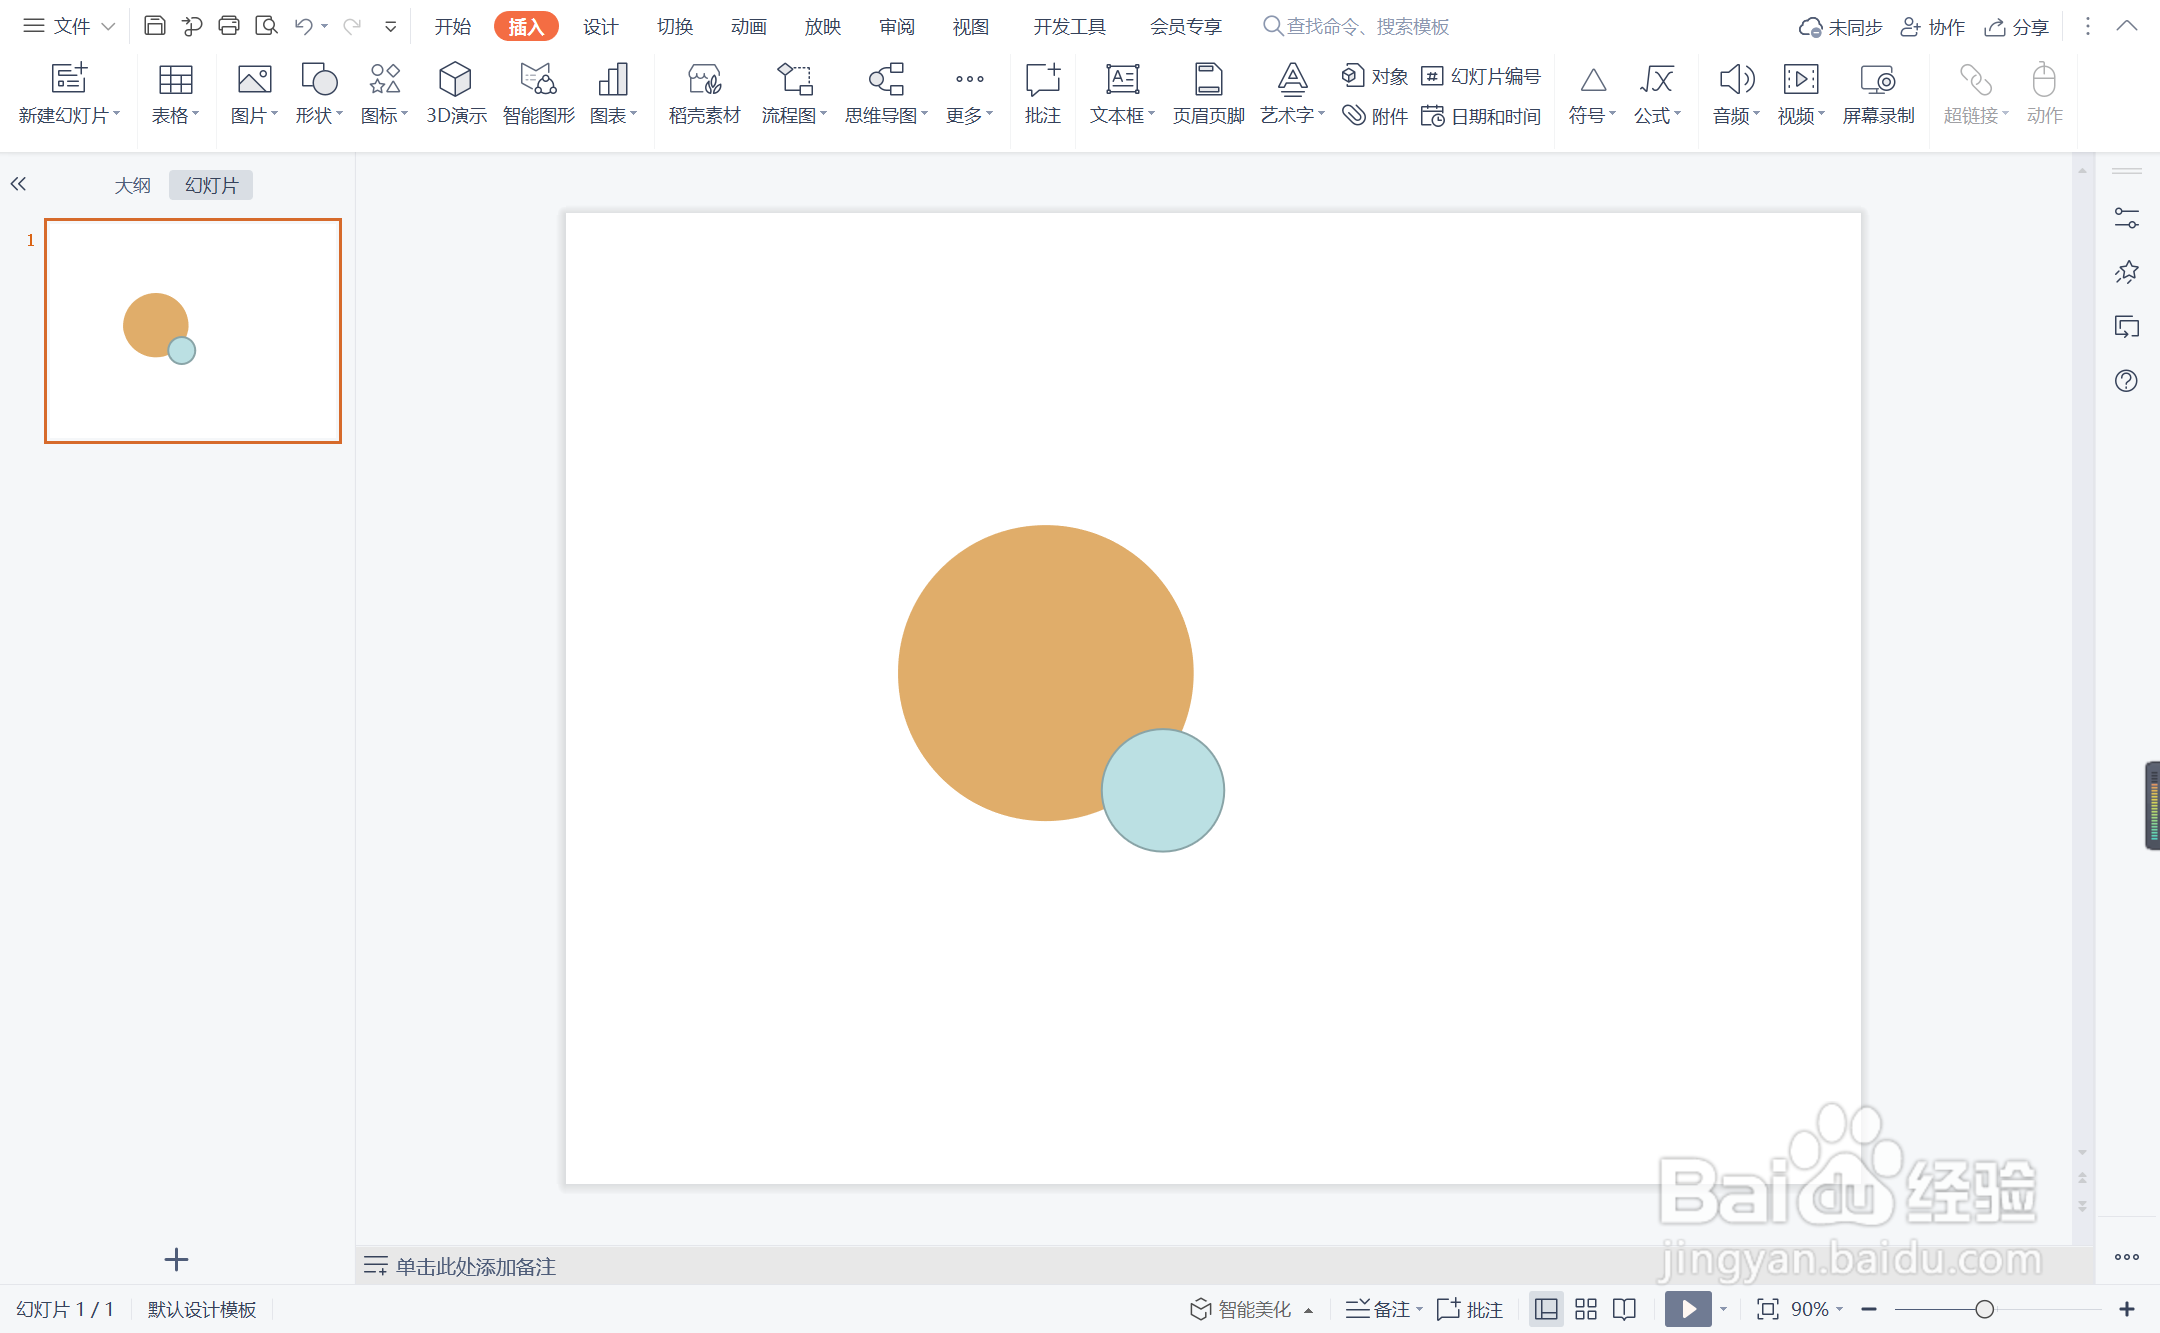Expand the quick access toolbar customize arrow
The height and width of the screenshot is (1333, 2160).
391,26
